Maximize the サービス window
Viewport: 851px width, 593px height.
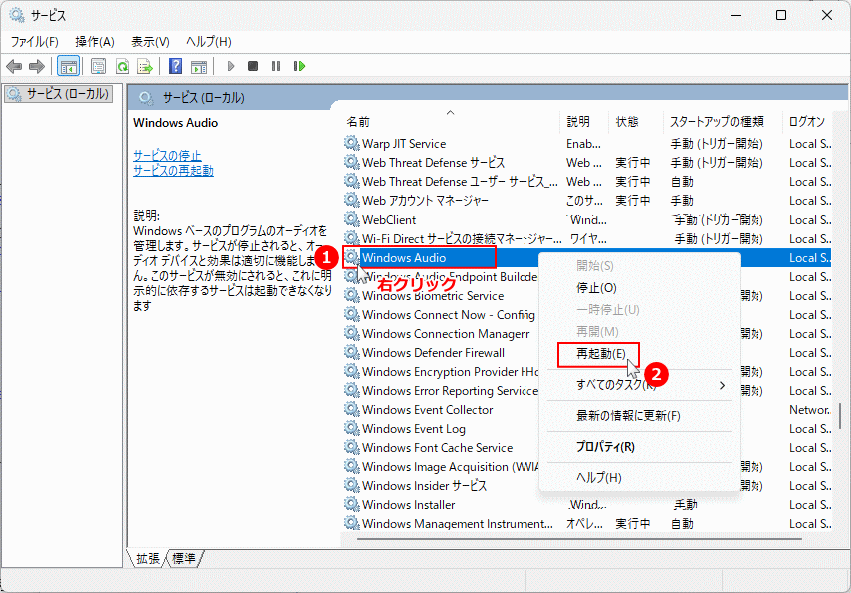click(x=780, y=15)
